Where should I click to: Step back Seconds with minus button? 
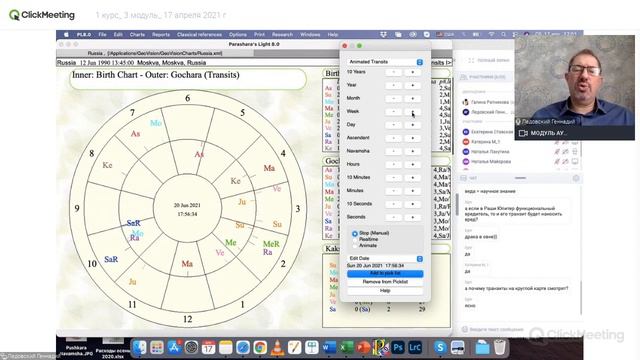click(x=393, y=217)
